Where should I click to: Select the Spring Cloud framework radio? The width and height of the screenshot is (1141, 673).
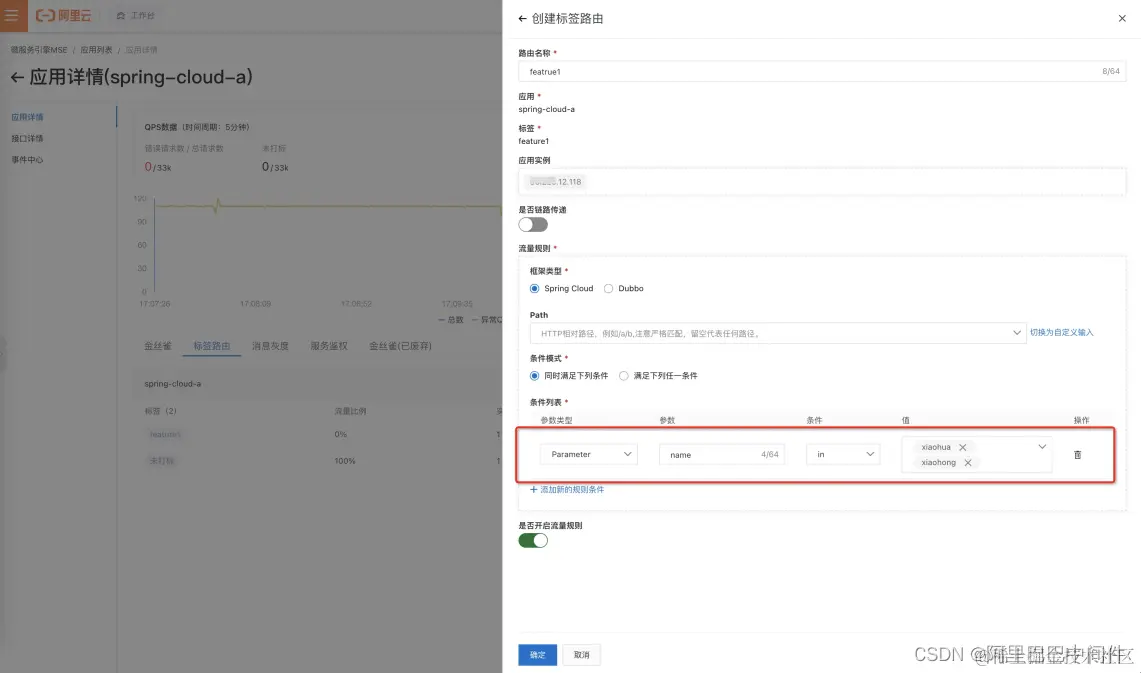pyautogui.click(x=535, y=289)
